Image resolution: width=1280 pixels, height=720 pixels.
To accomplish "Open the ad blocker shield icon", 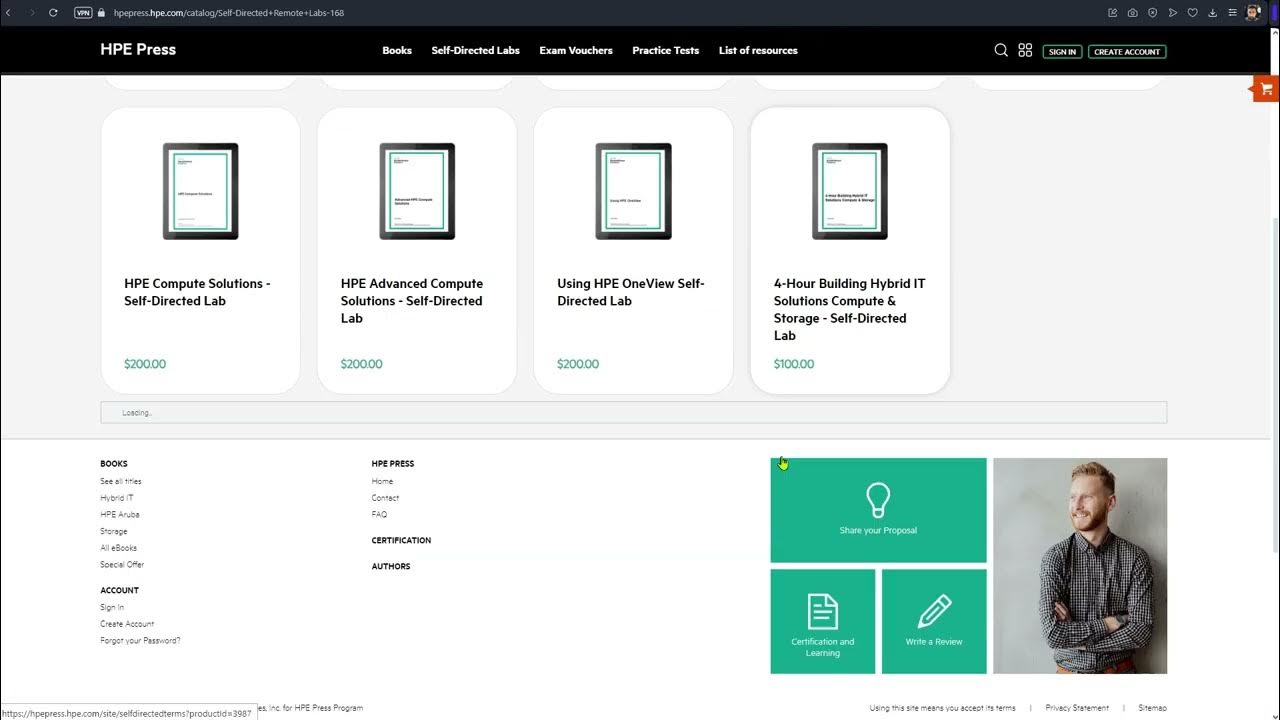I will (1153, 13).
